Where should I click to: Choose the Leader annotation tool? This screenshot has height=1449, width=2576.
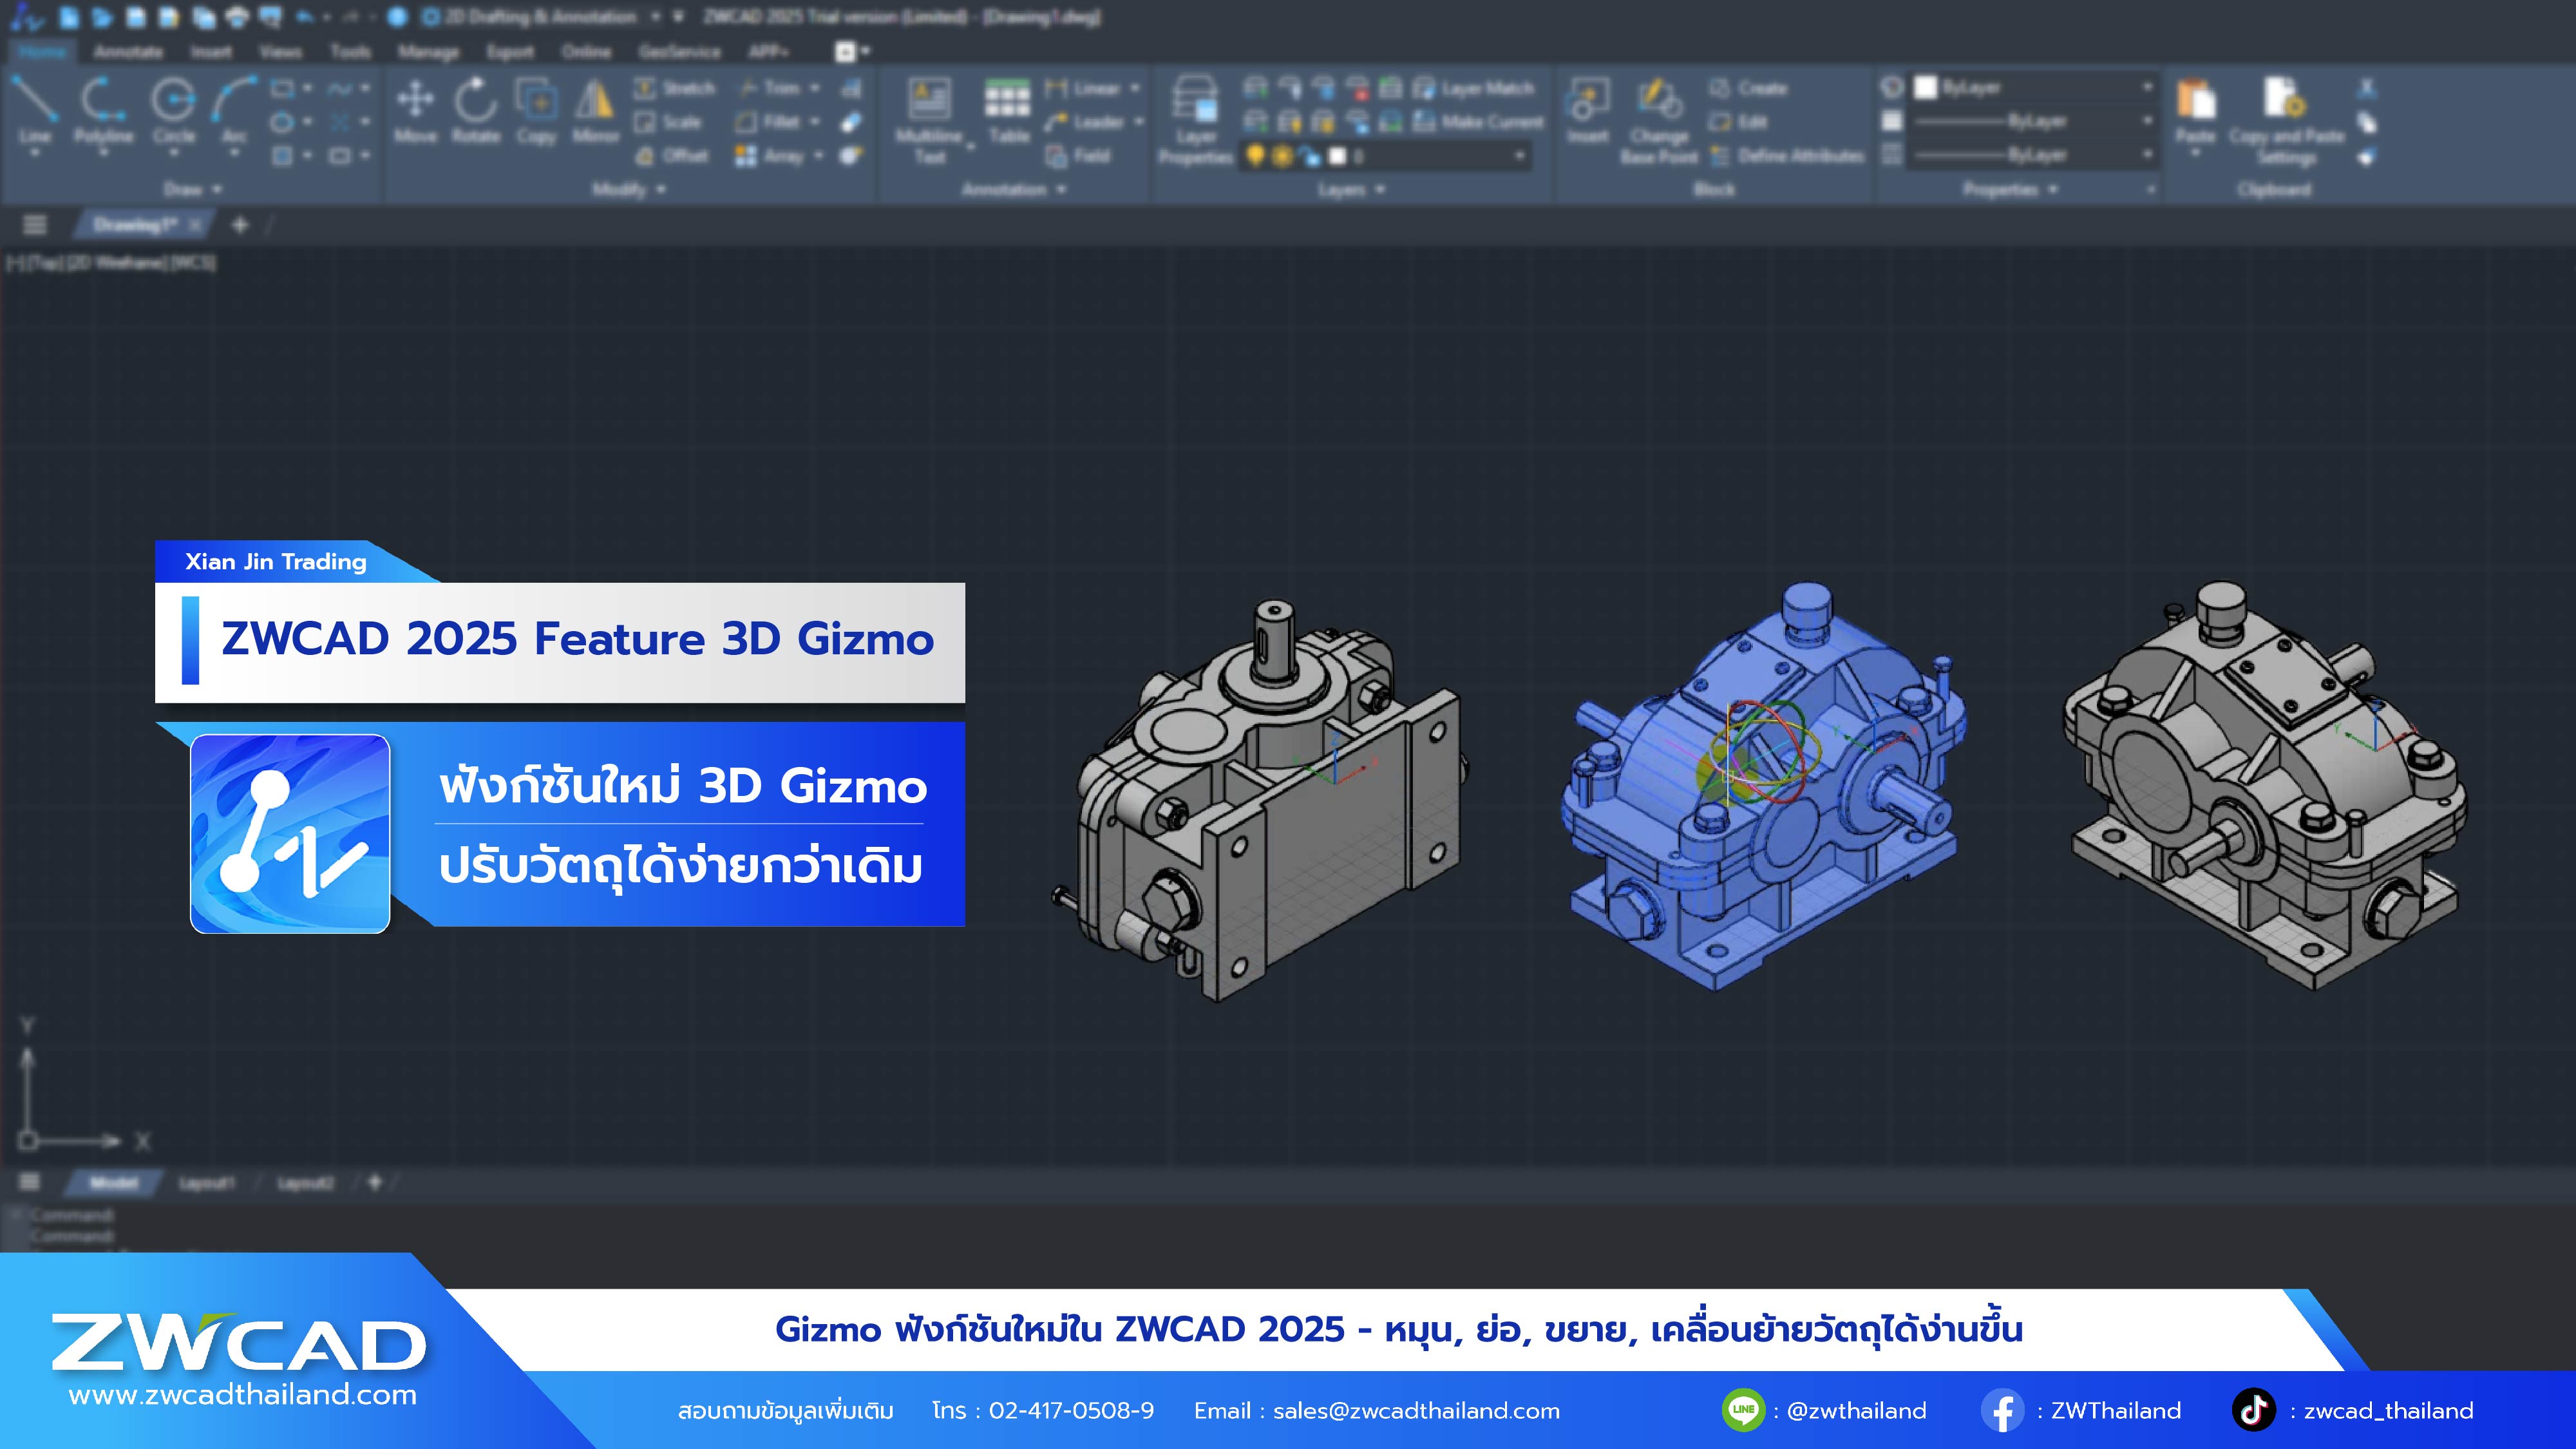[x=1085, y=122]
